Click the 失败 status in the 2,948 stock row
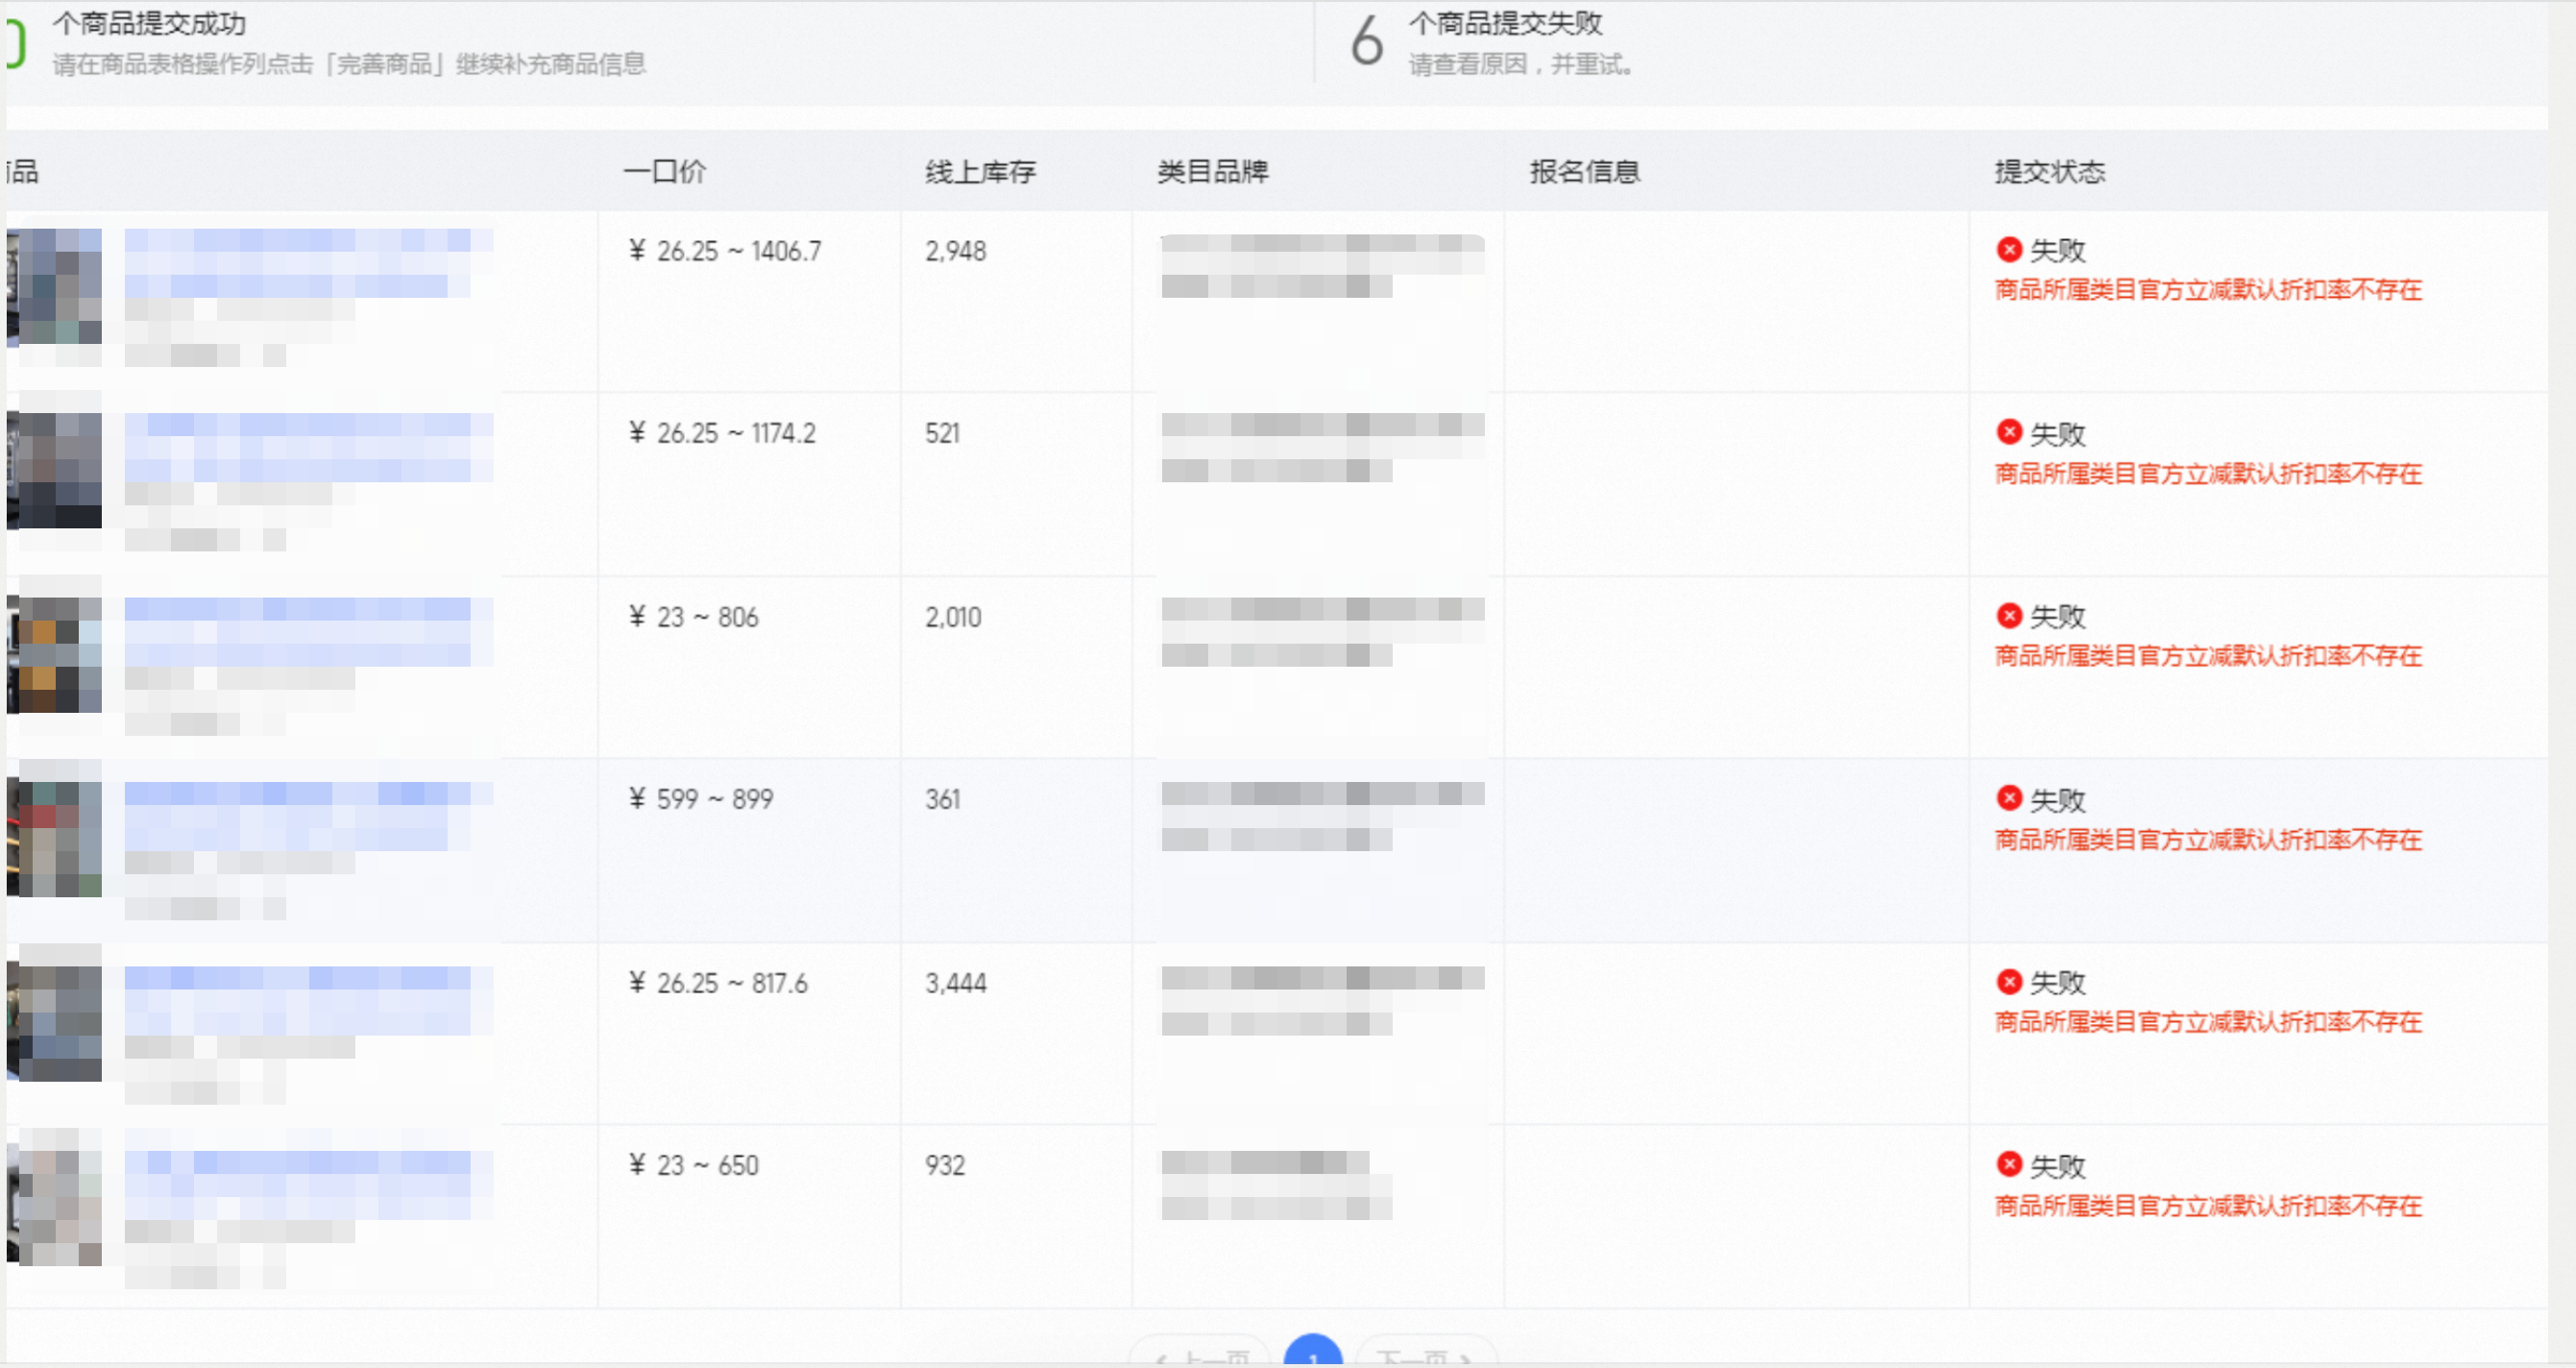This screenshot has height=1368, width=2576. (2057, 250)
